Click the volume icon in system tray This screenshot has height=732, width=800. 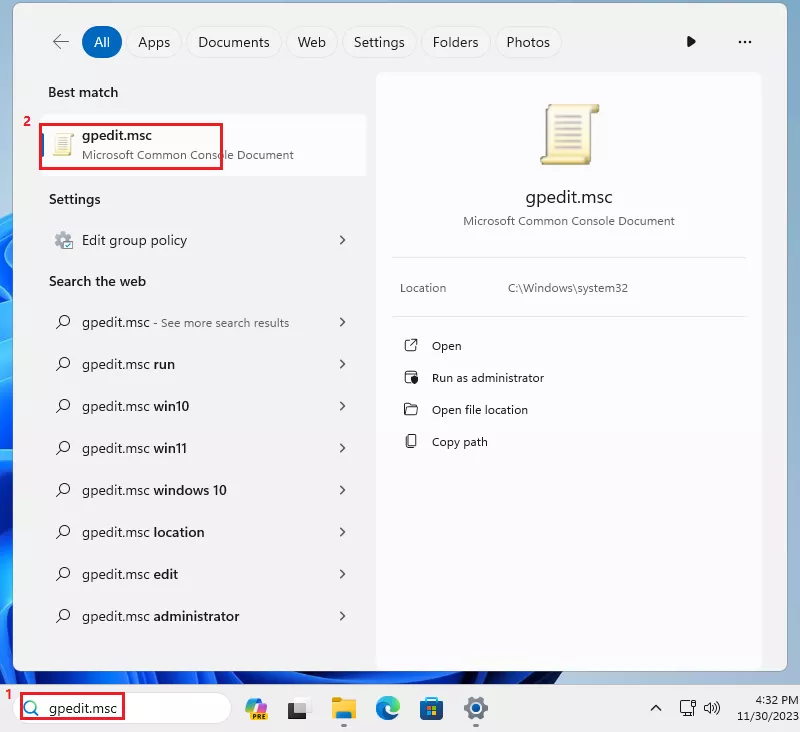(713, 708)
